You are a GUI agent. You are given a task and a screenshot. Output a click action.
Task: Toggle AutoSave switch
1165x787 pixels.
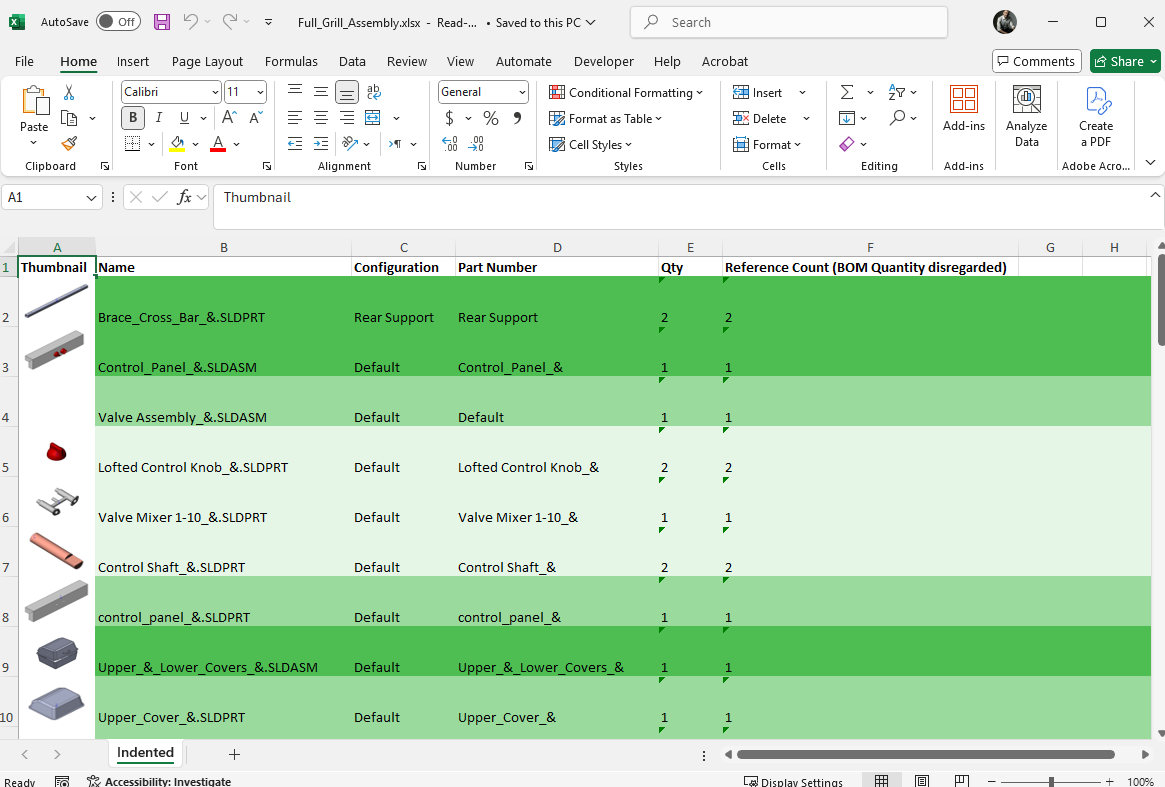[117, 22]
